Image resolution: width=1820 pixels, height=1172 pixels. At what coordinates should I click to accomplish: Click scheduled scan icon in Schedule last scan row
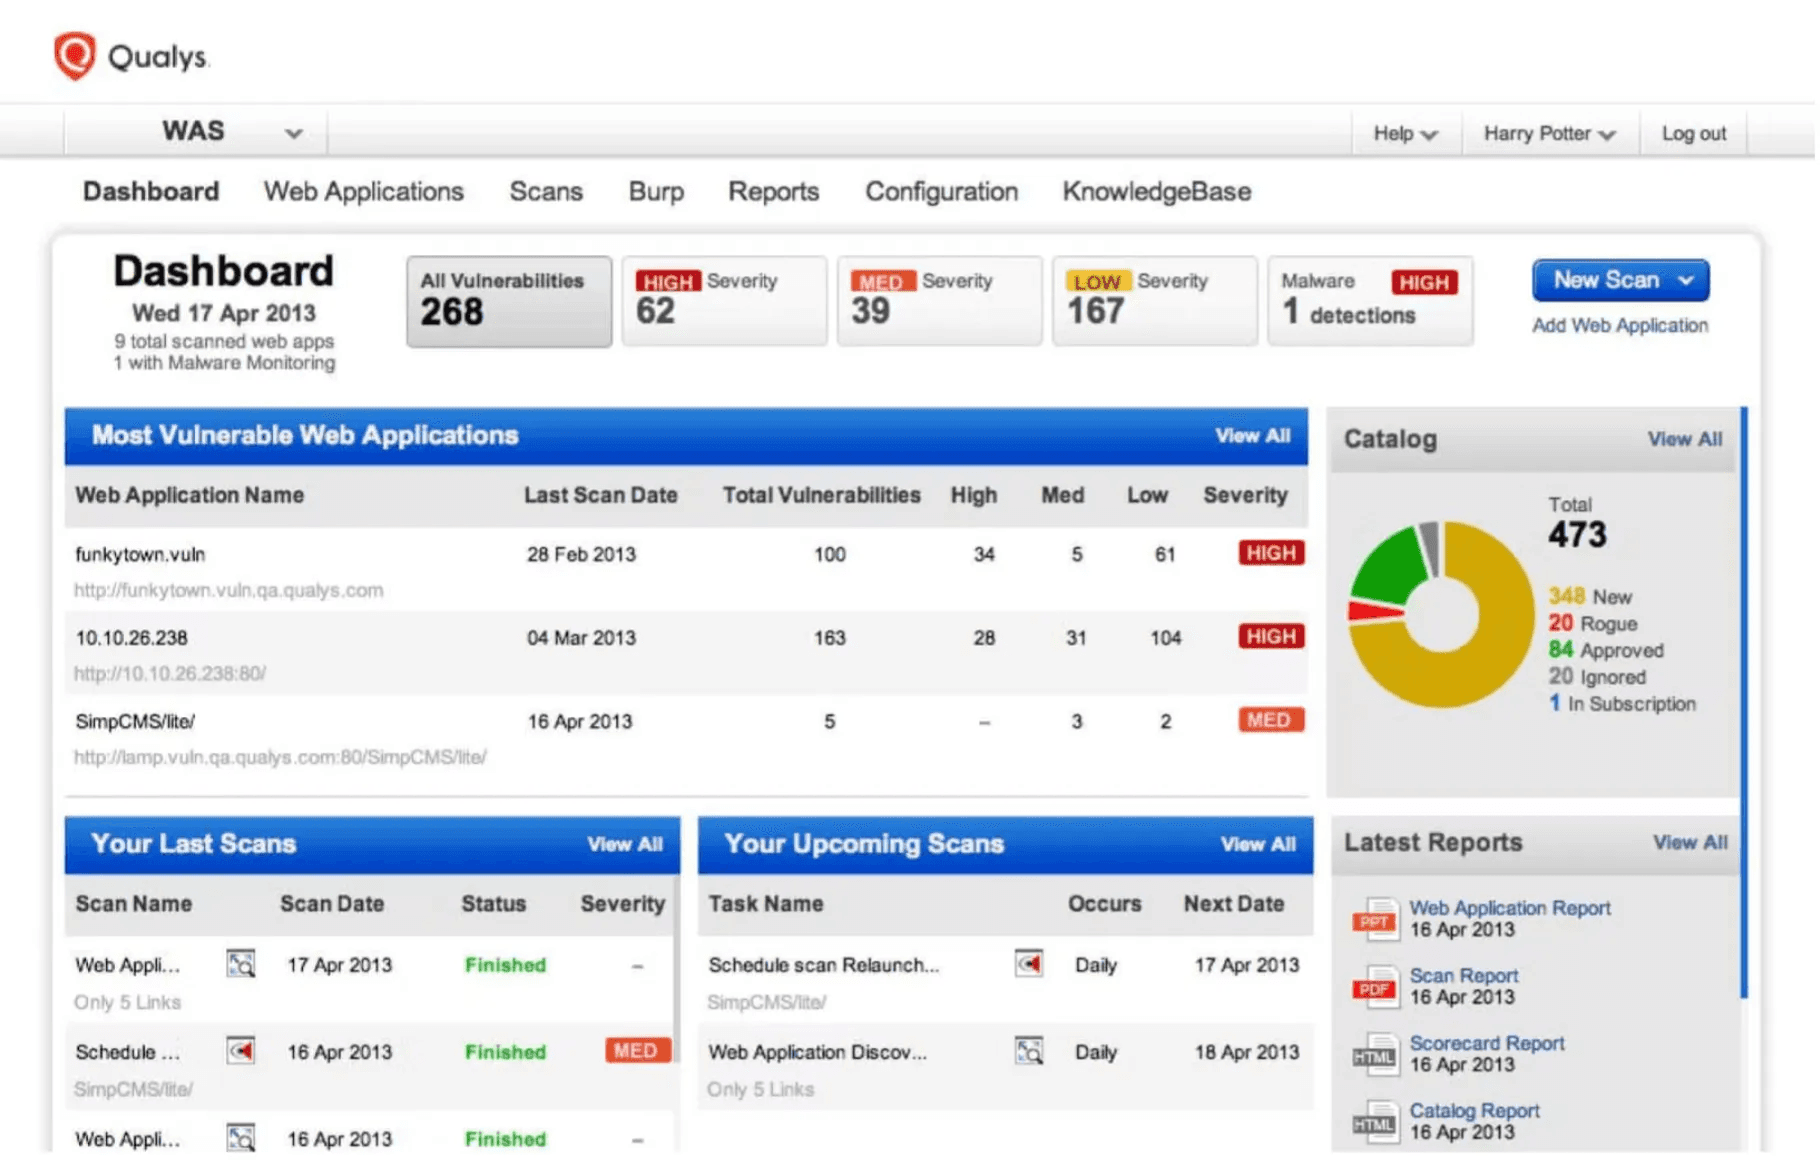pyautogui.click(x=241, y=1053)
